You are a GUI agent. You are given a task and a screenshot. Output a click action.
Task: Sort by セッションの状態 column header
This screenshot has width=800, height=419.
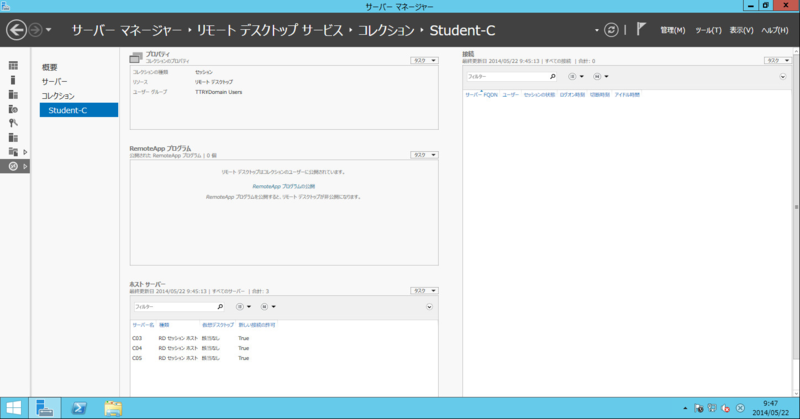click(x=539, y=95)
